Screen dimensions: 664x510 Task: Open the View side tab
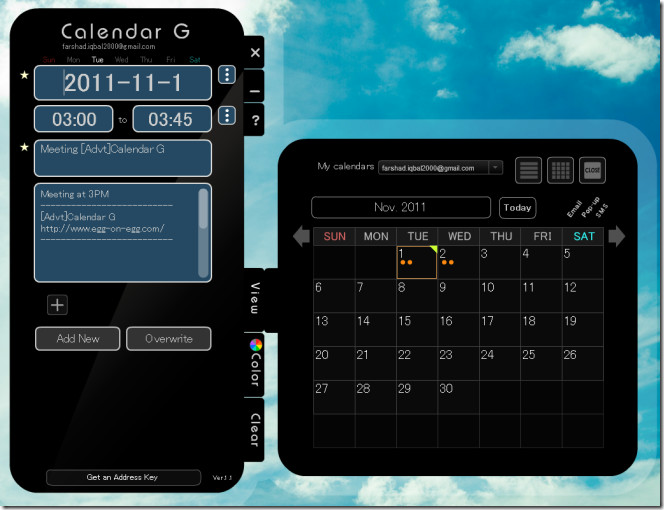pos(255,299)
